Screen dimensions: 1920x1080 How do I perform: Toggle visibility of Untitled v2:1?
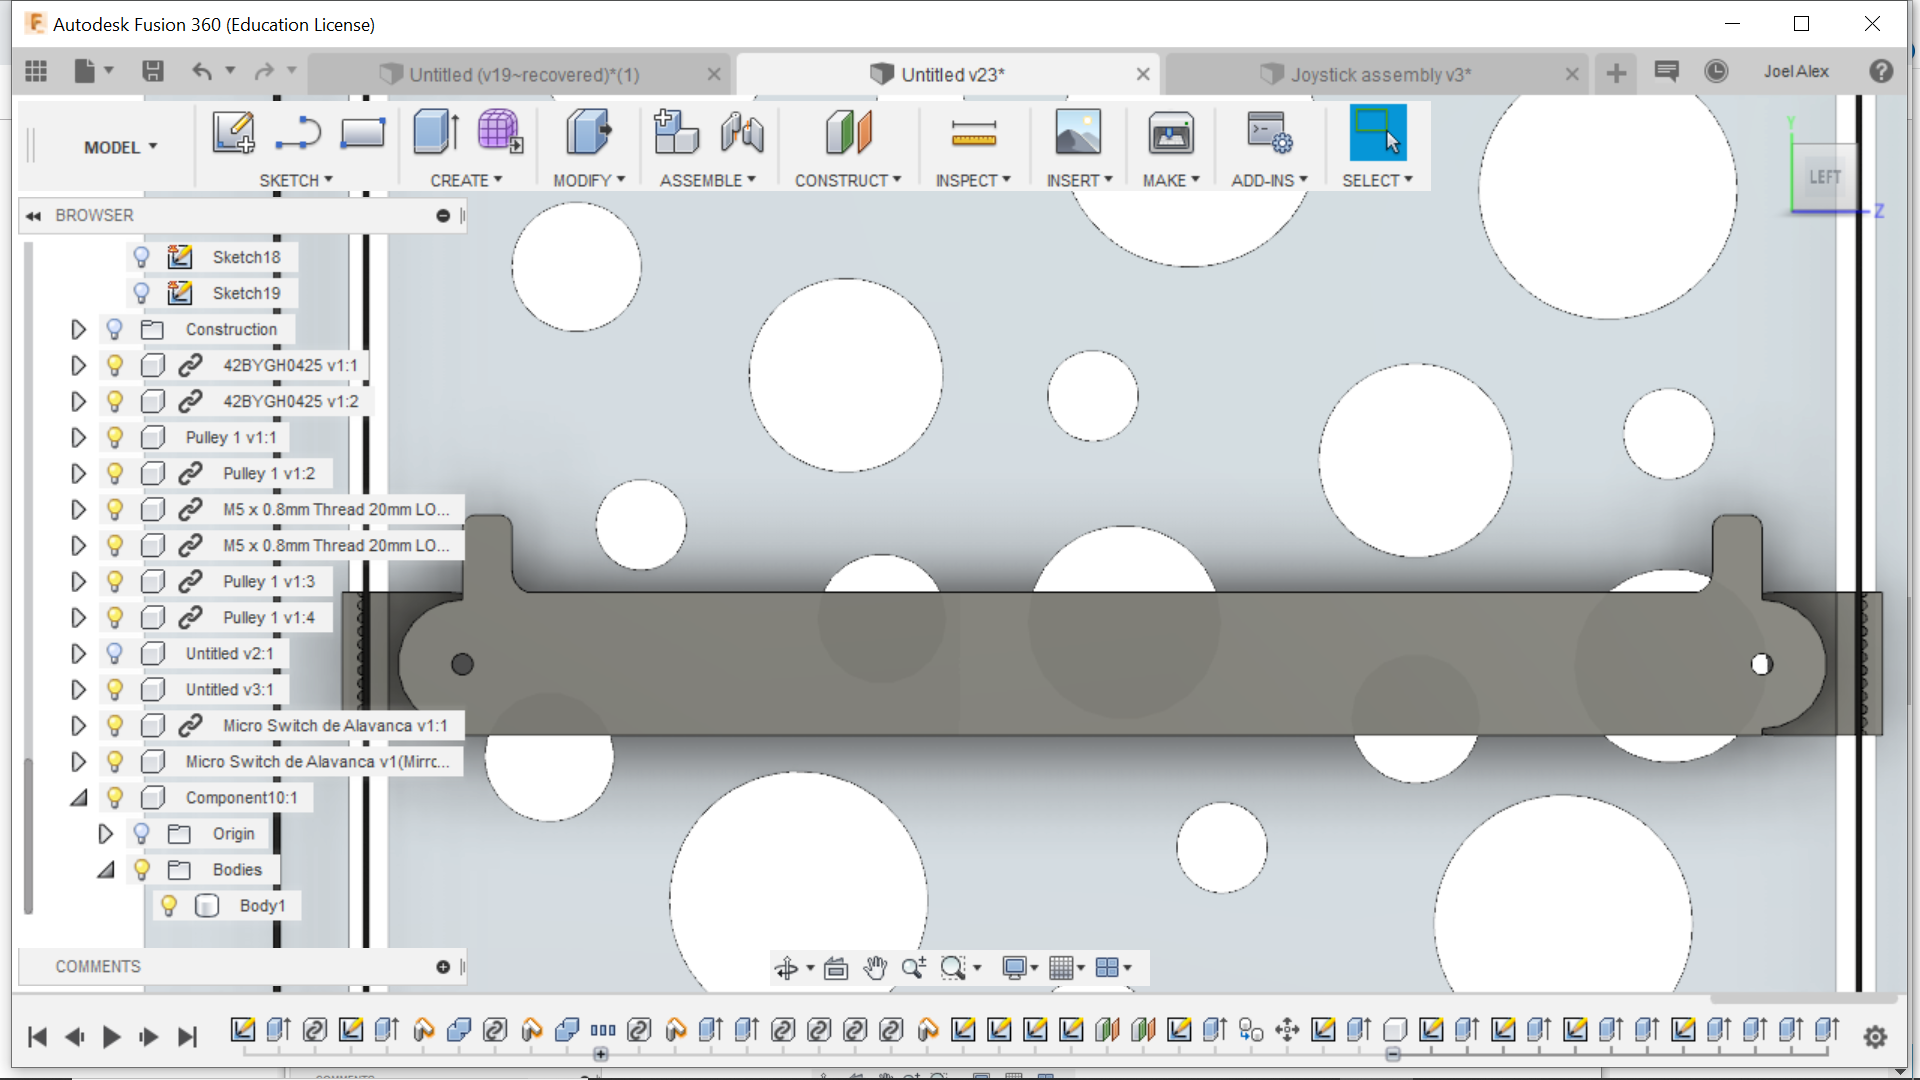114,653
